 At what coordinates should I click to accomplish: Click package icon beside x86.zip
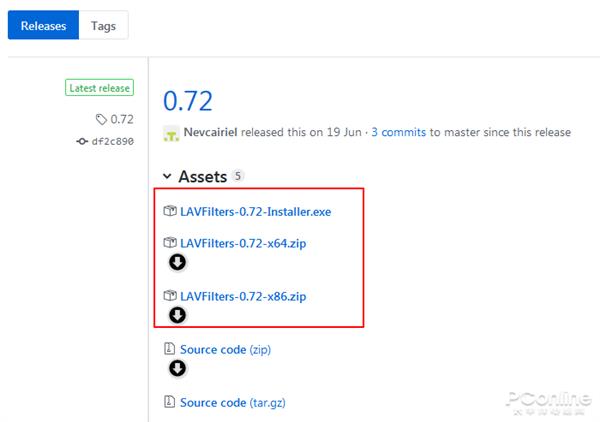pos(170,296)
